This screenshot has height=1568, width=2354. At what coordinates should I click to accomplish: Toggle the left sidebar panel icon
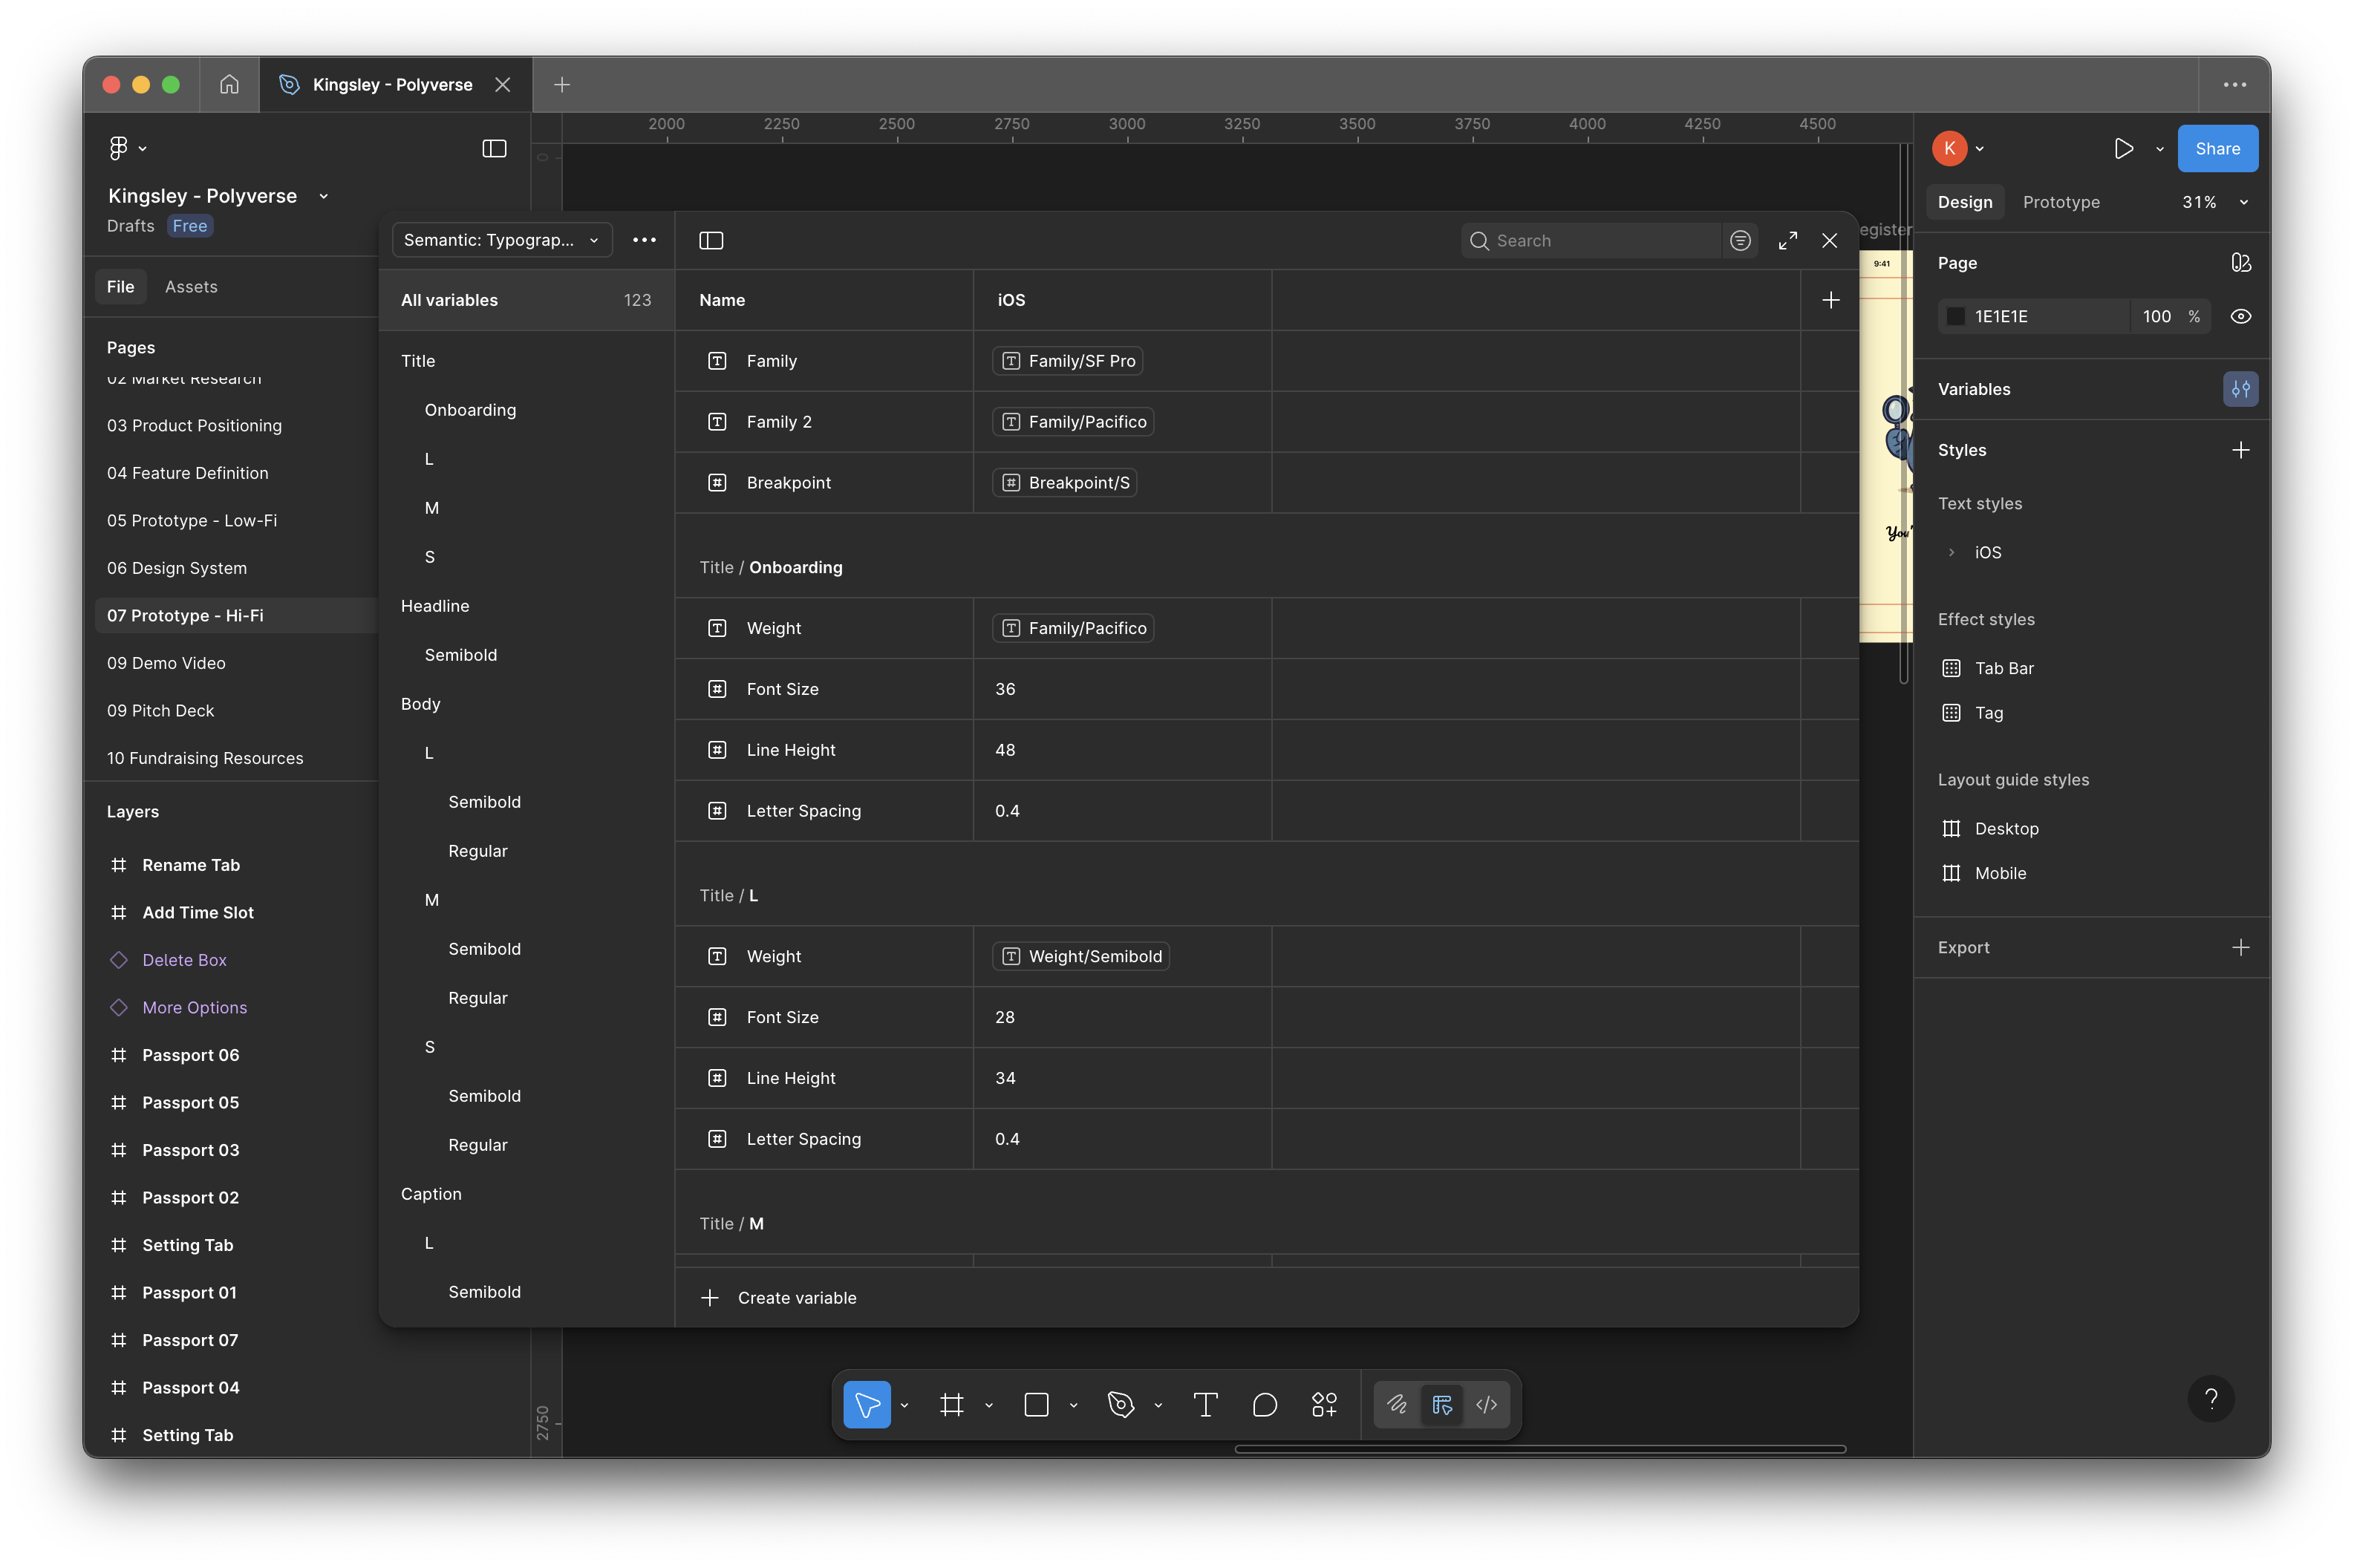coord(494,149)
